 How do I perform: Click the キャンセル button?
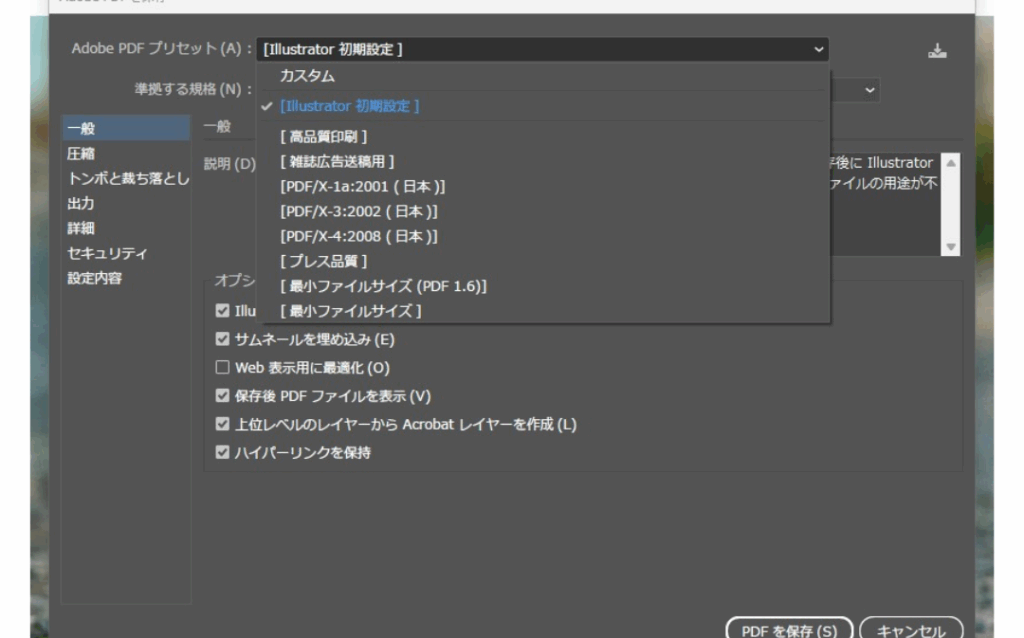(x=911, y=630)
